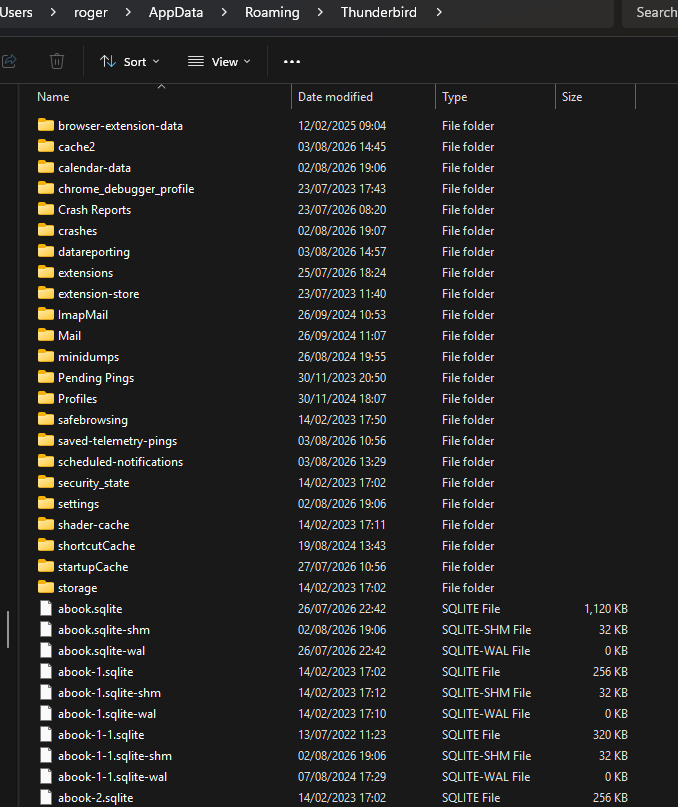This screenshot has width=678, height=807.
Task: Click the Thunderbird breadcrumb segment
Action: tap(378, 12)
